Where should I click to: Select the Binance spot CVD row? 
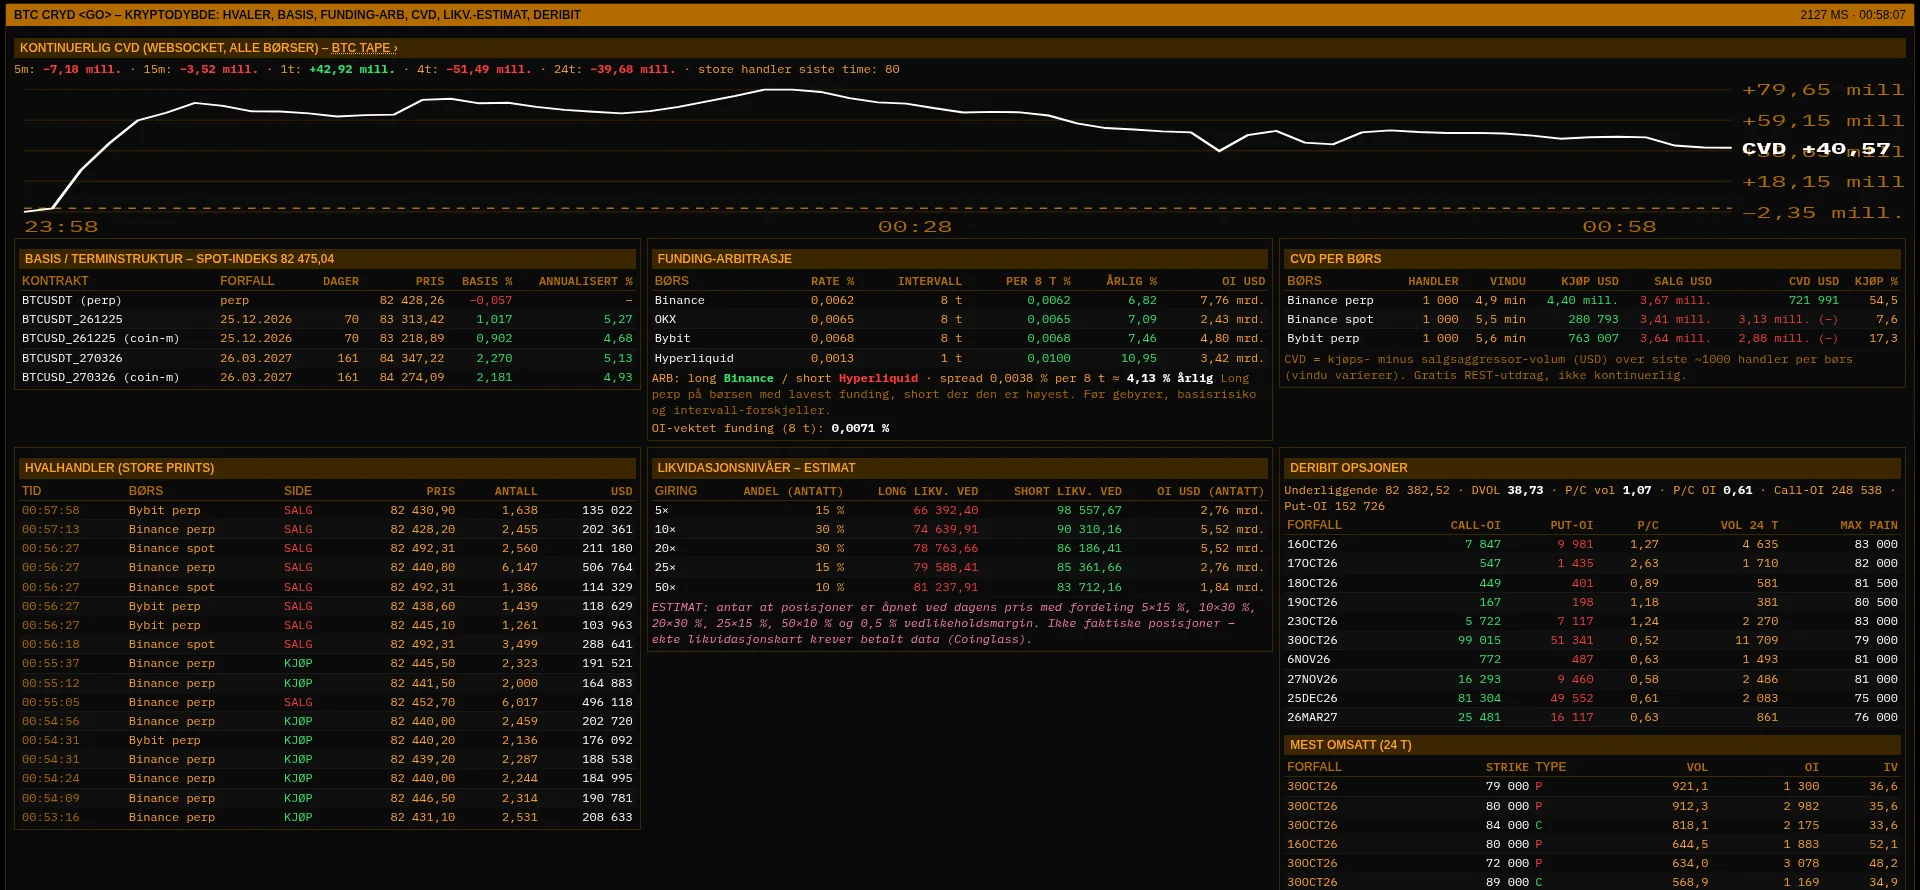click(1592, 319)
